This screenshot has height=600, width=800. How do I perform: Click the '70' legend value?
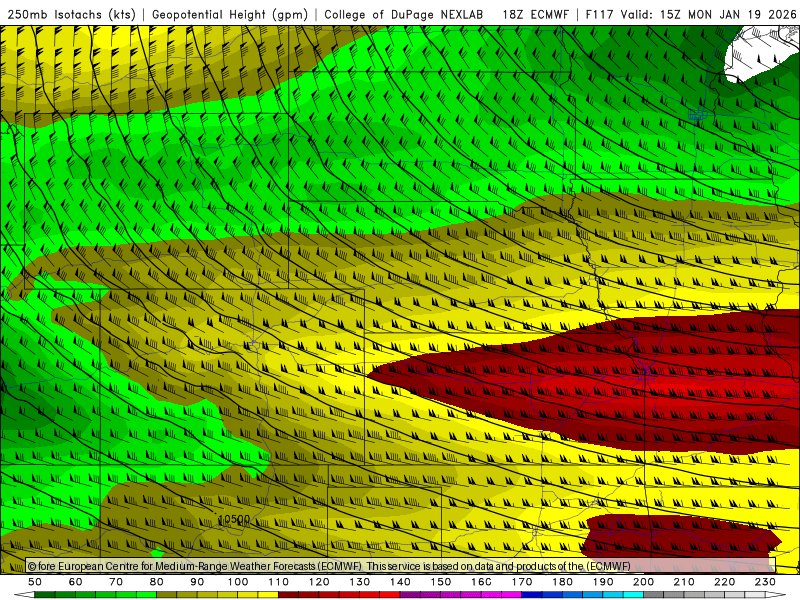coord(116,582)
